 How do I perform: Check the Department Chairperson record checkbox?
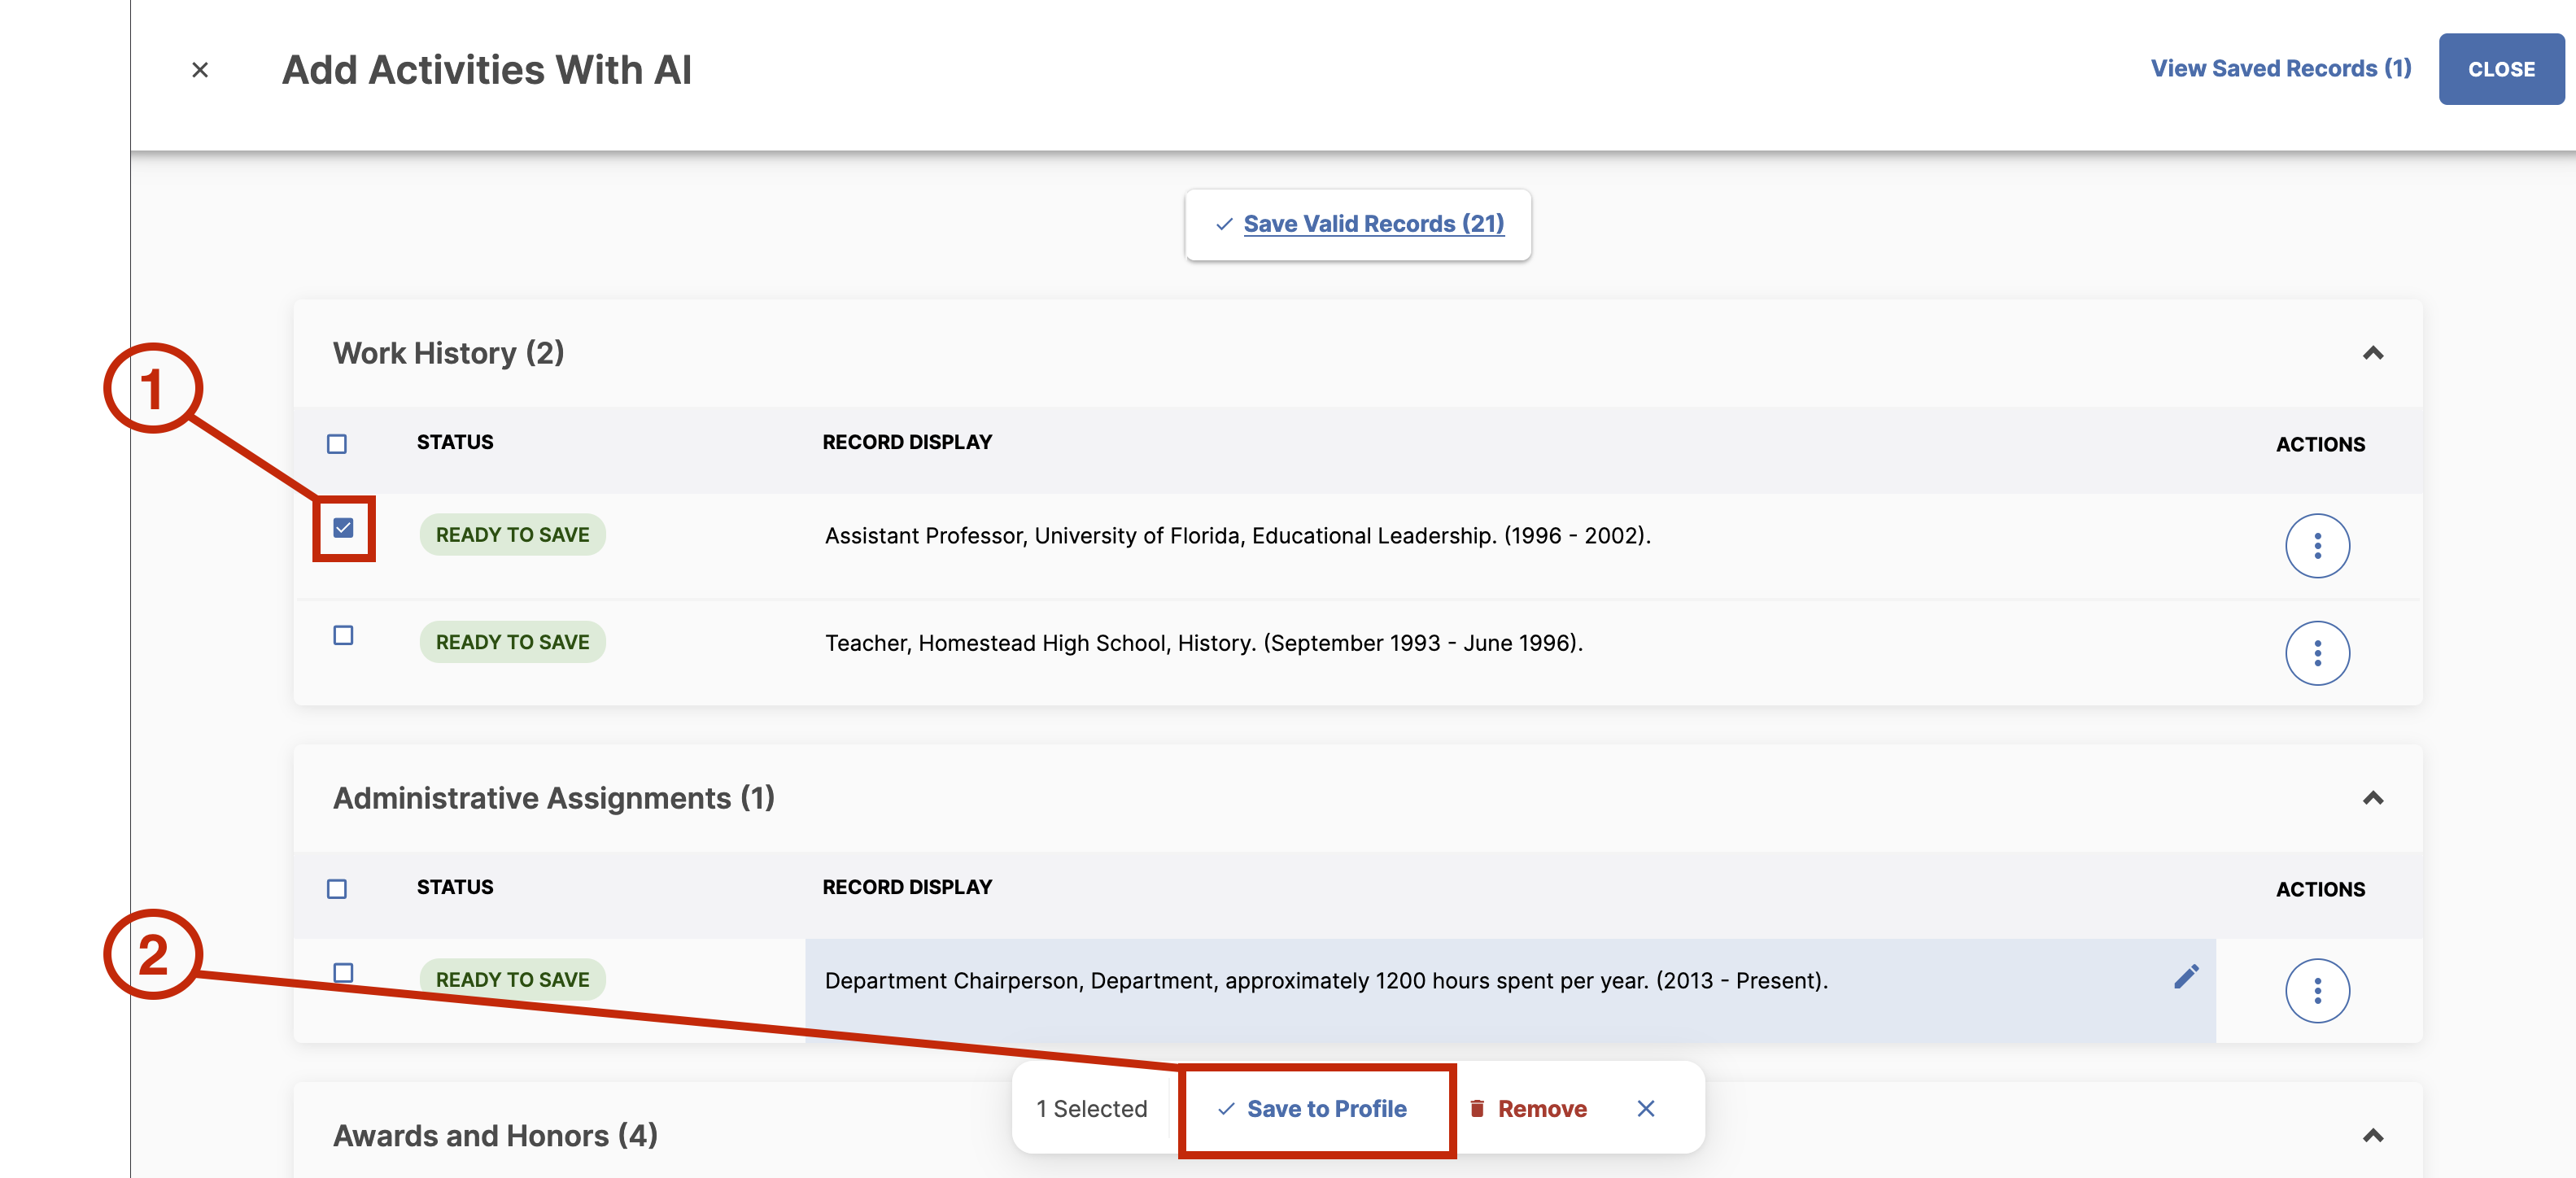pyautogui.click(x=343, y=973)
